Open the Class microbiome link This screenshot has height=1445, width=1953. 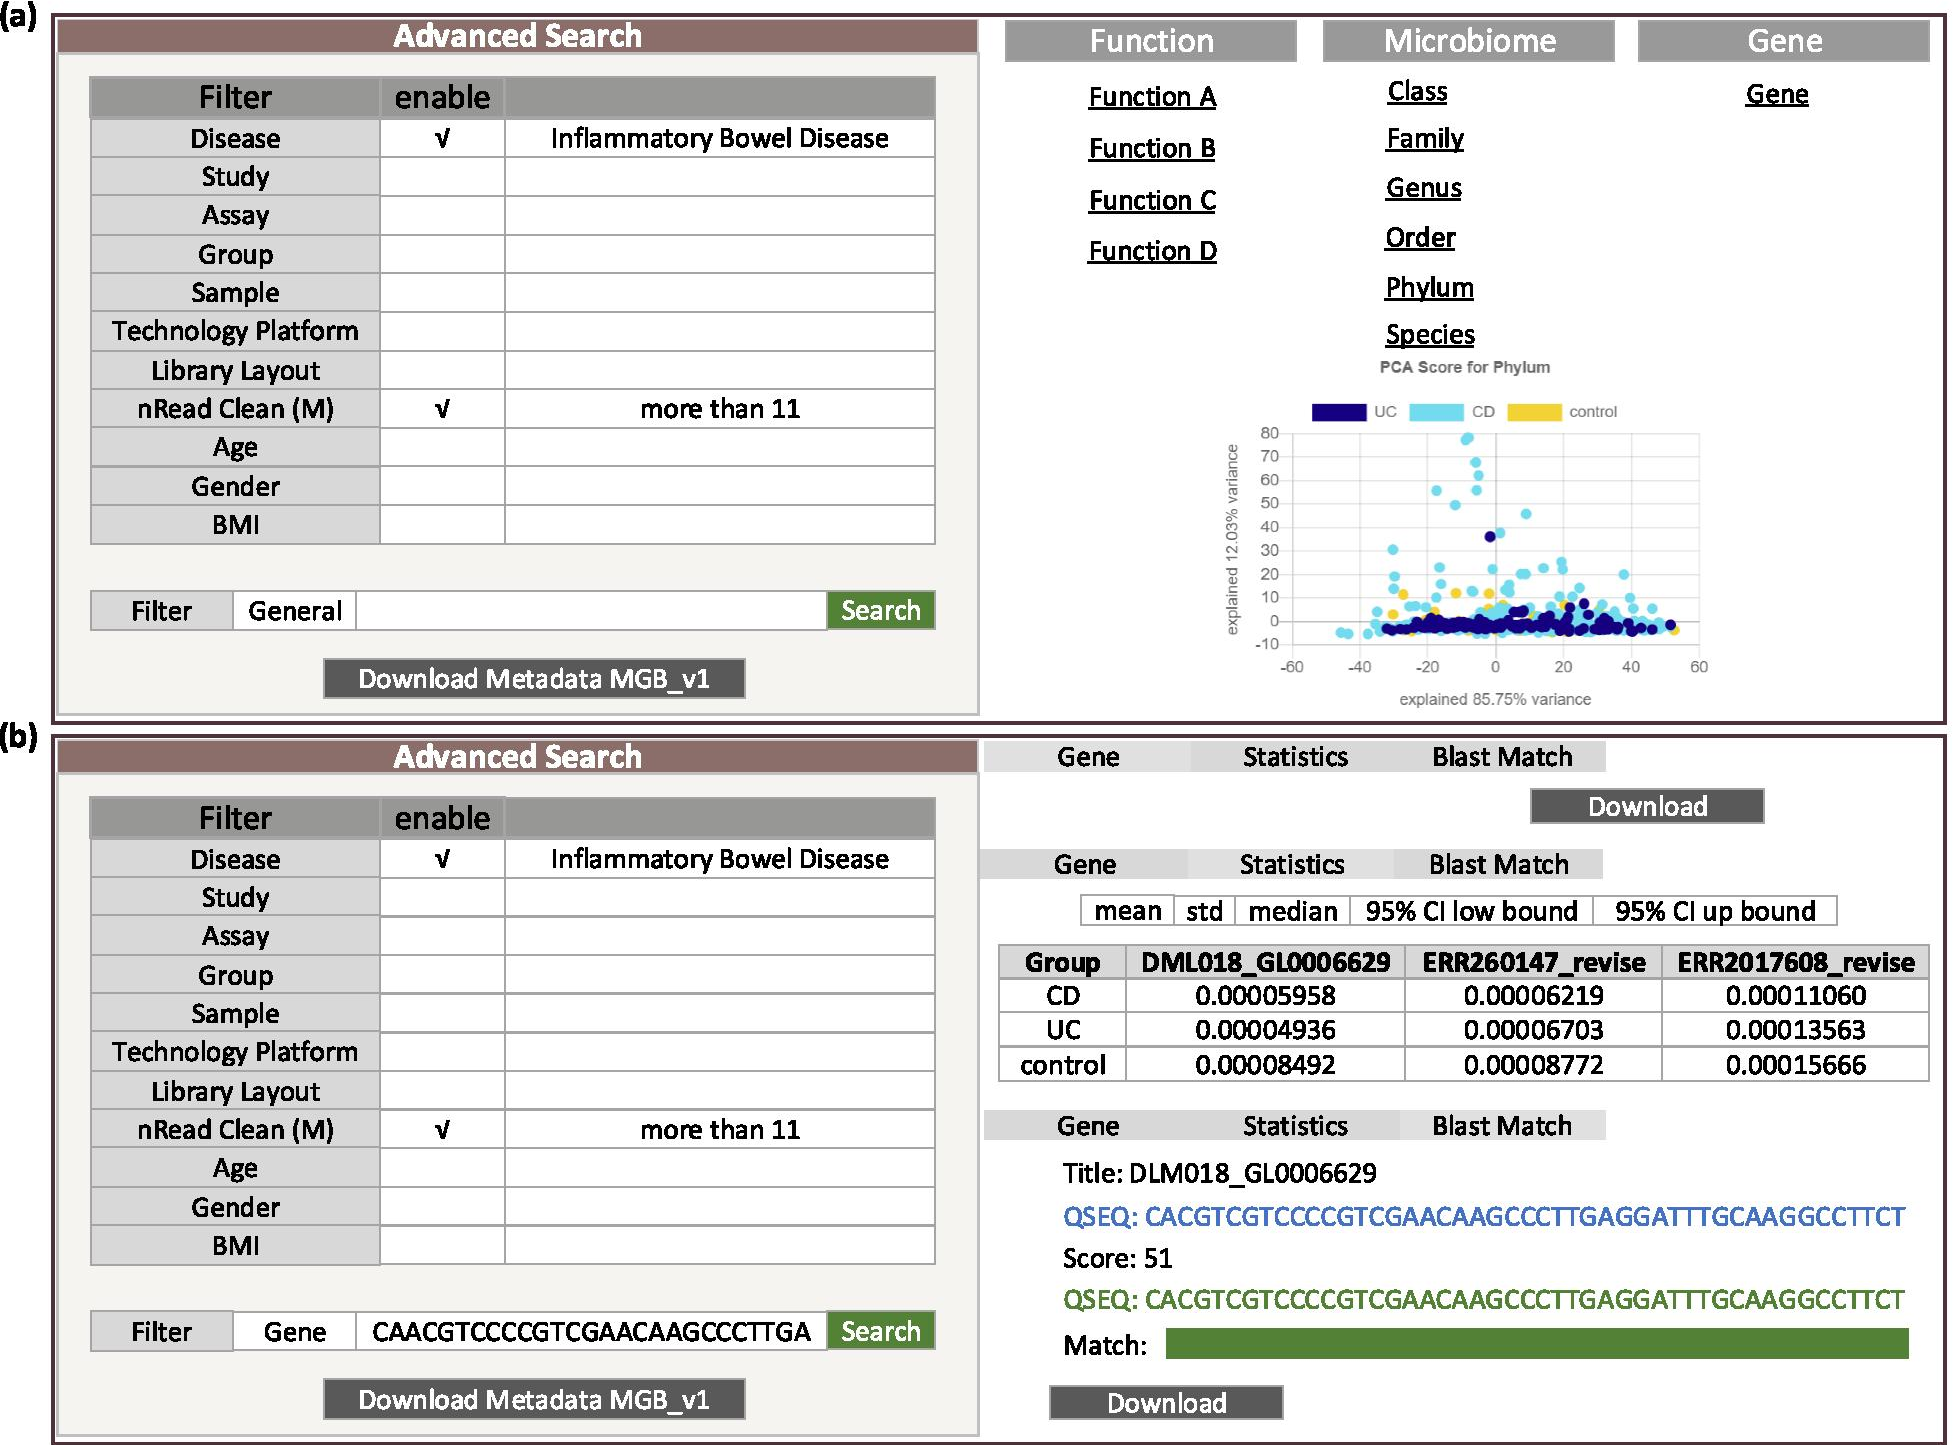pos(1417,92)
